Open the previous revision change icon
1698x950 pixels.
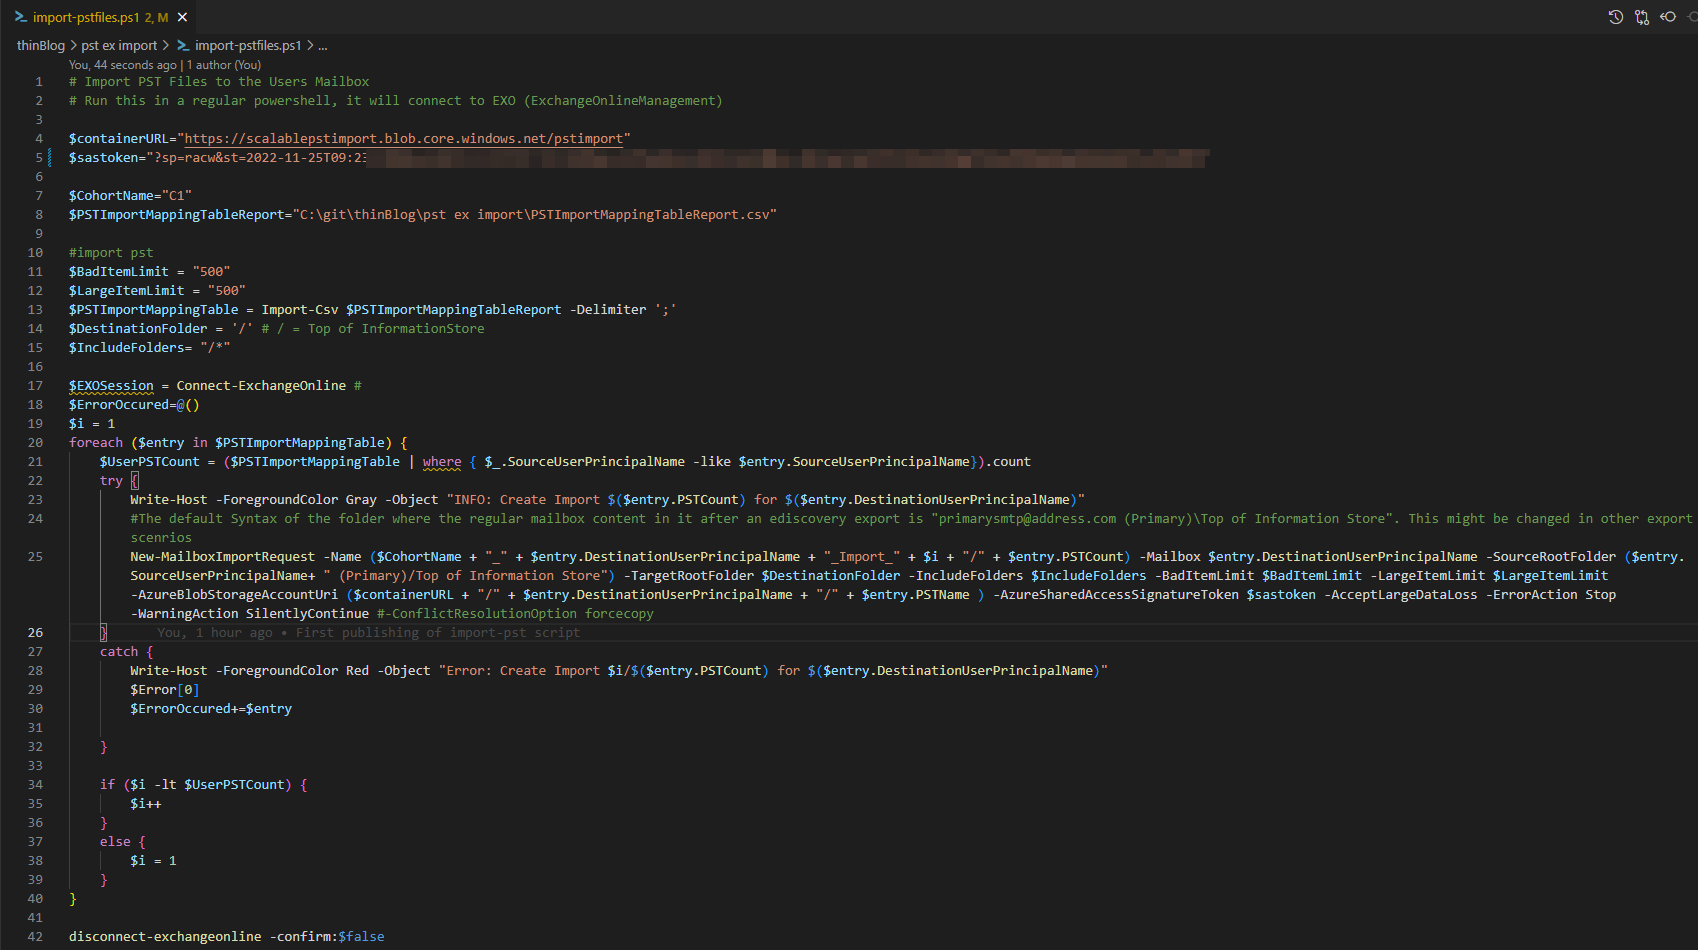click(x=1668, y=17)
